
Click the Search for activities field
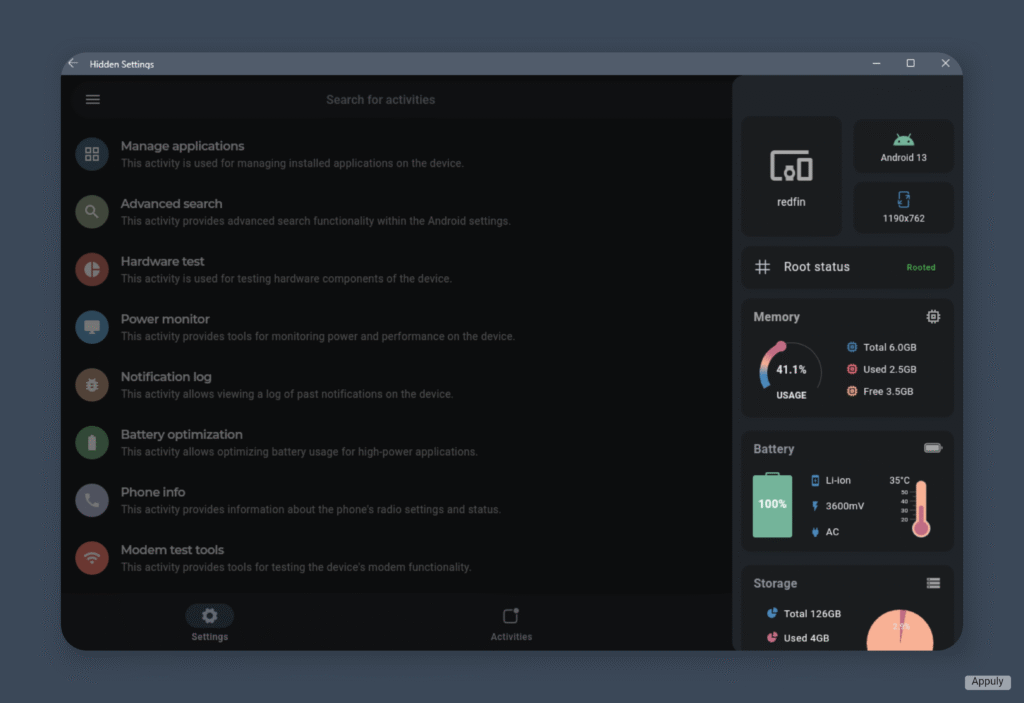click(x=381, y=100)
